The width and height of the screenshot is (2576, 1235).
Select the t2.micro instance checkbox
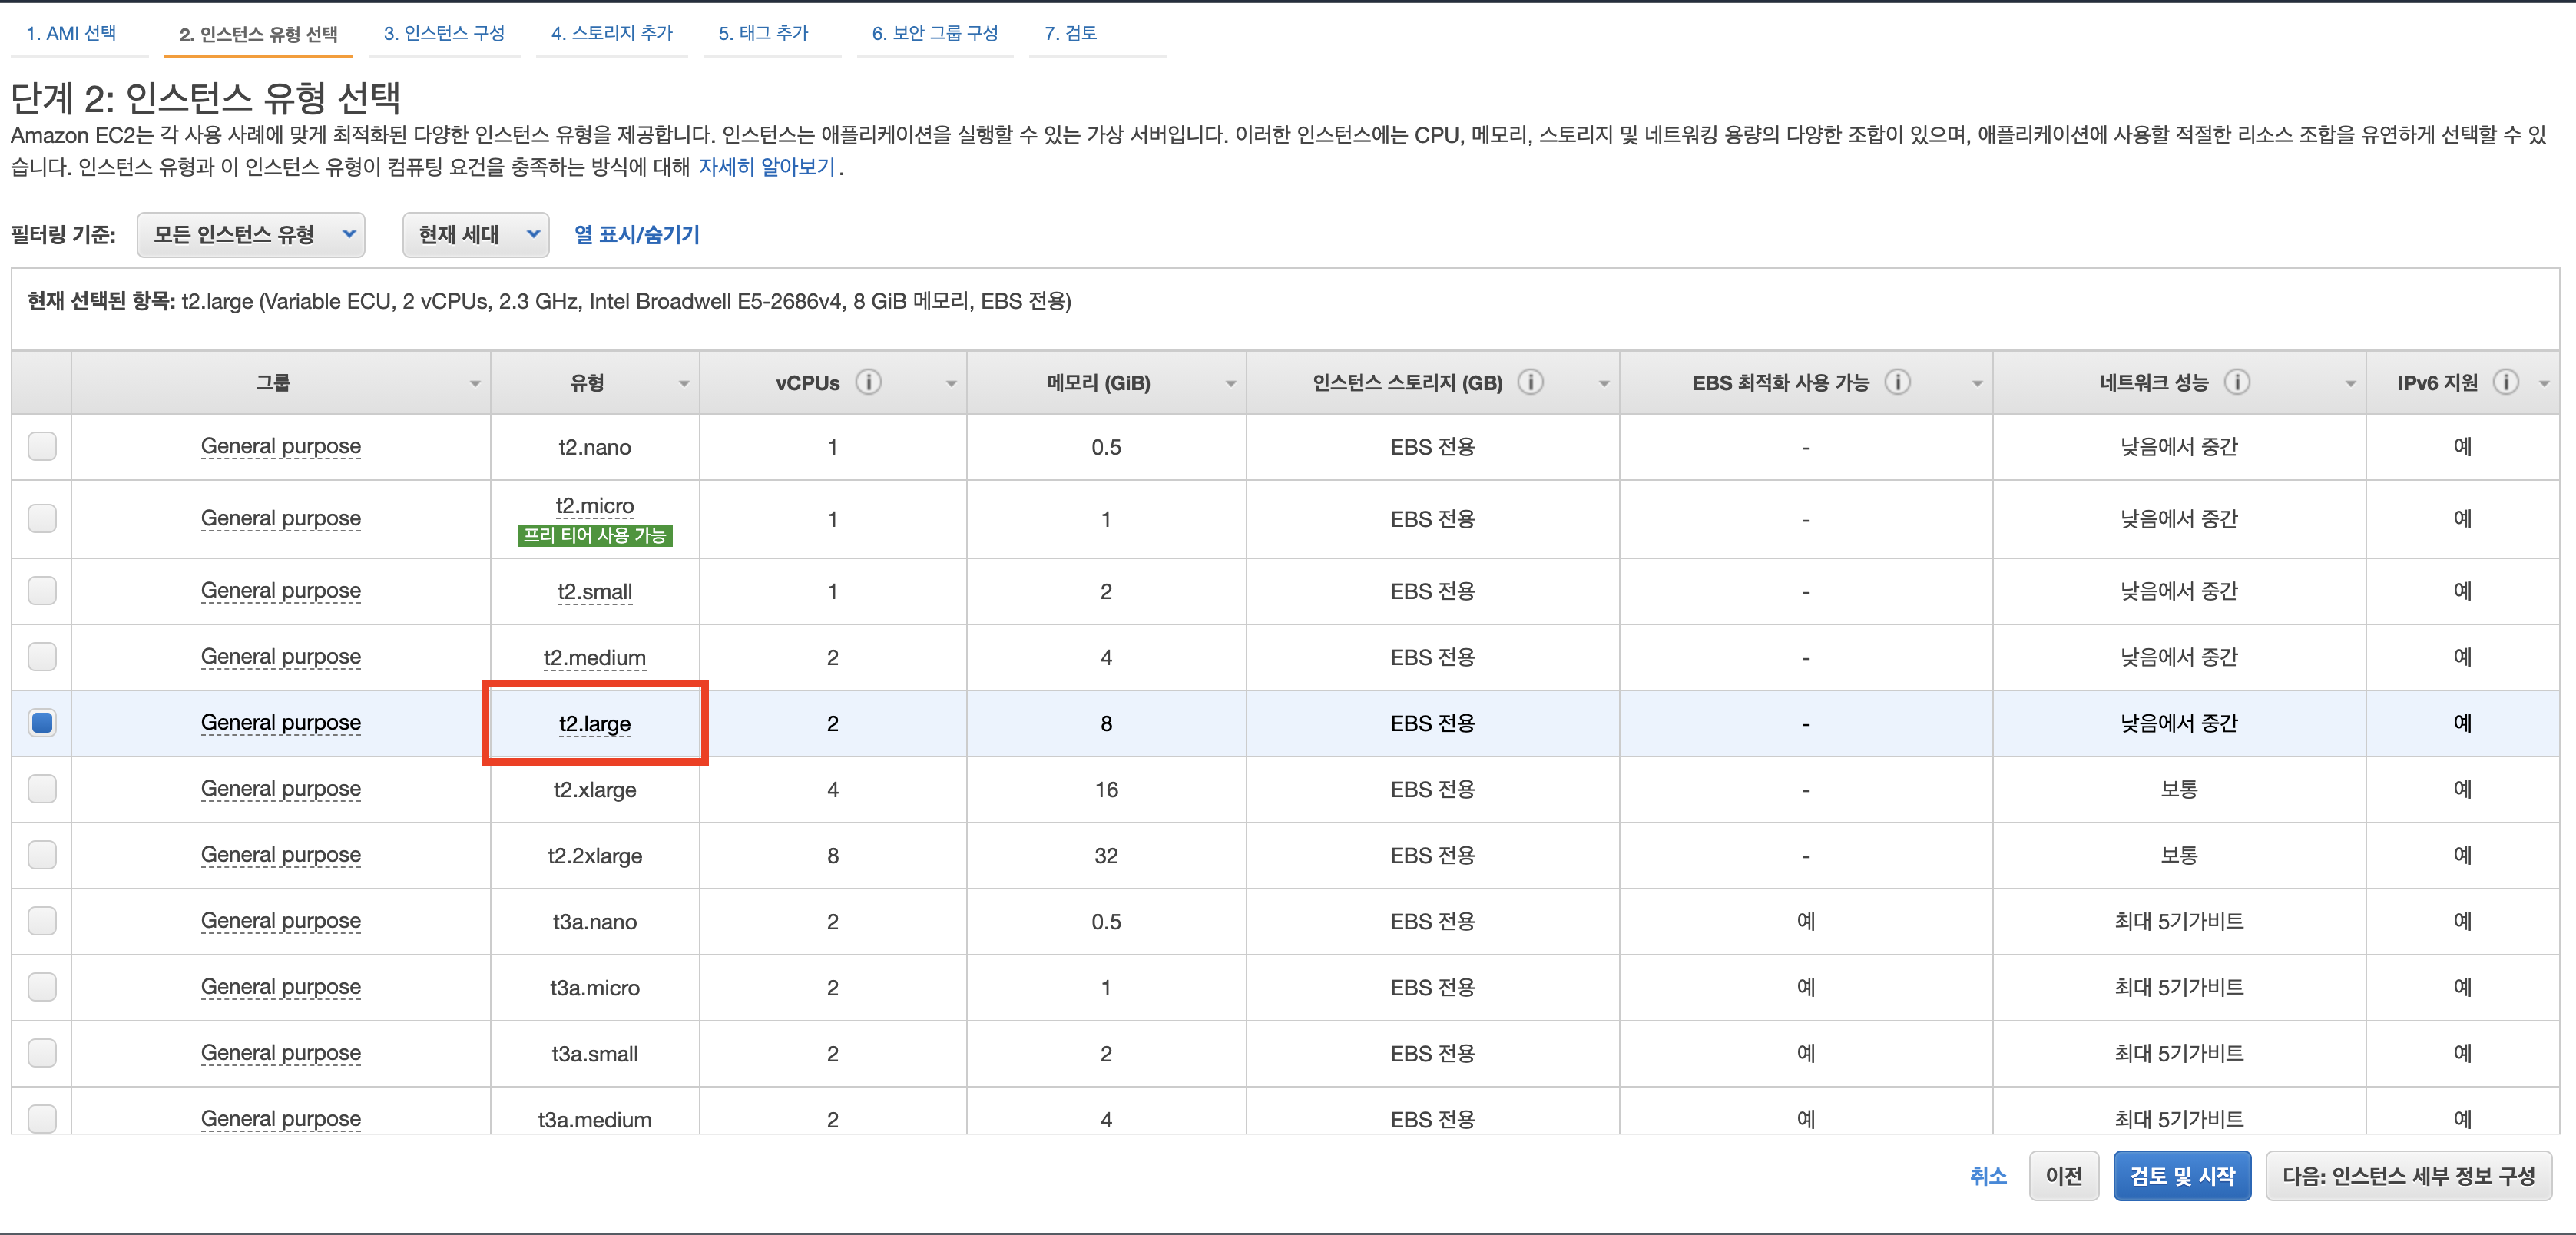click(x=41, y=519)
